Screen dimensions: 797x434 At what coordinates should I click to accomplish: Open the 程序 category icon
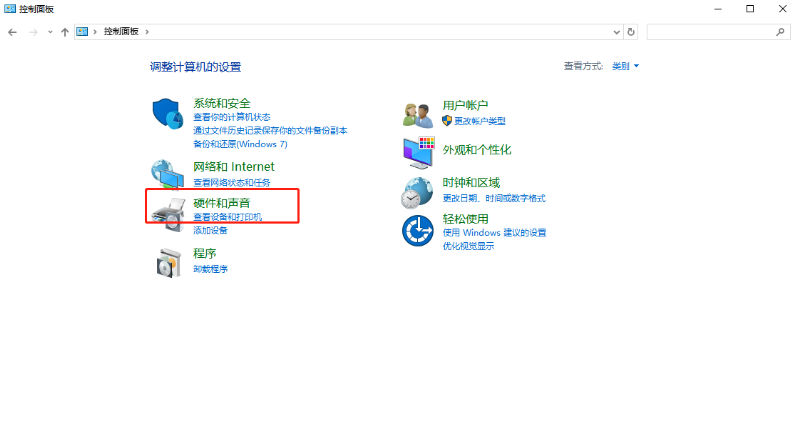[167, 262]
